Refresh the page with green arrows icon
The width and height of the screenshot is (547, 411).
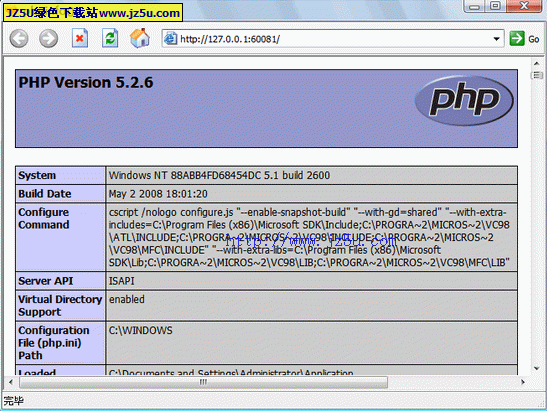tap(110, 38)
